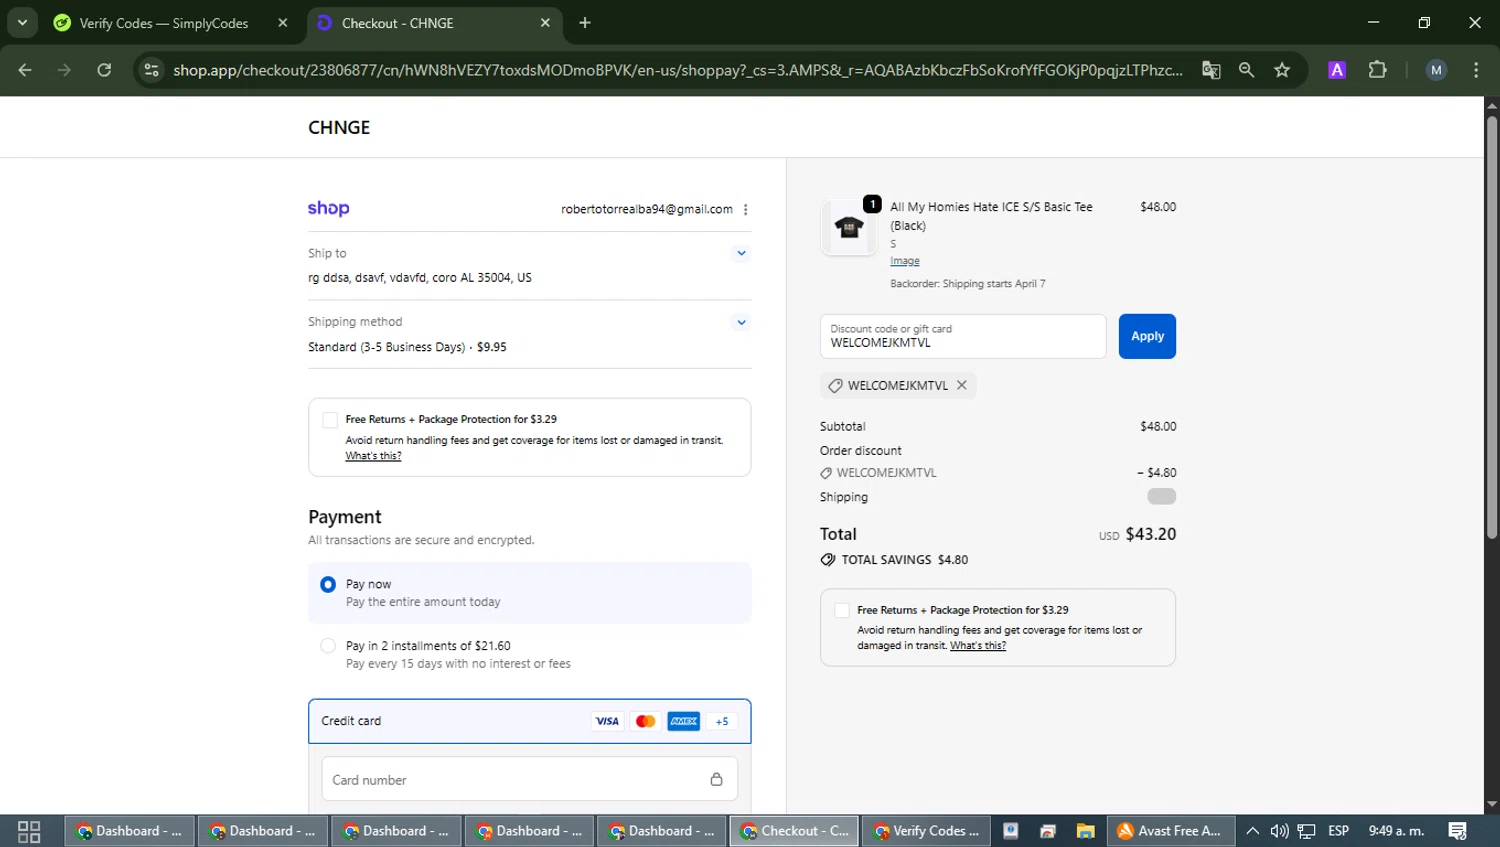
Task: Focus the Card number field
Action: coord(529,779)
